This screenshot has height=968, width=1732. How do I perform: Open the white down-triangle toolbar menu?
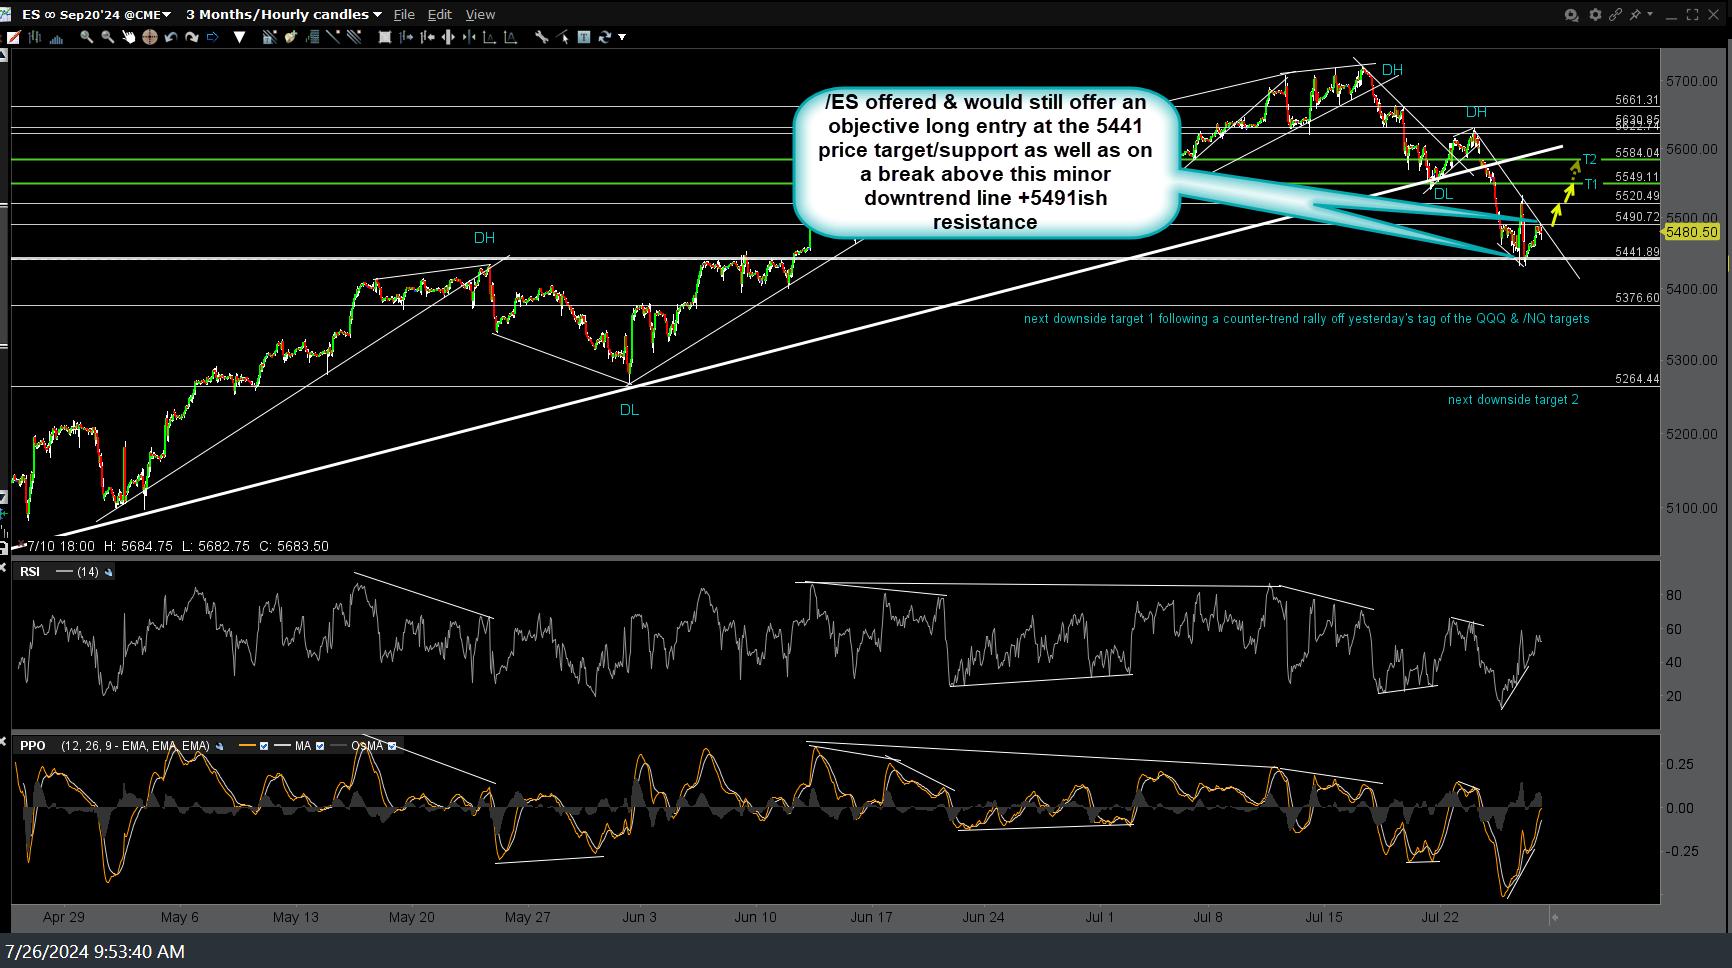(239, 37)
